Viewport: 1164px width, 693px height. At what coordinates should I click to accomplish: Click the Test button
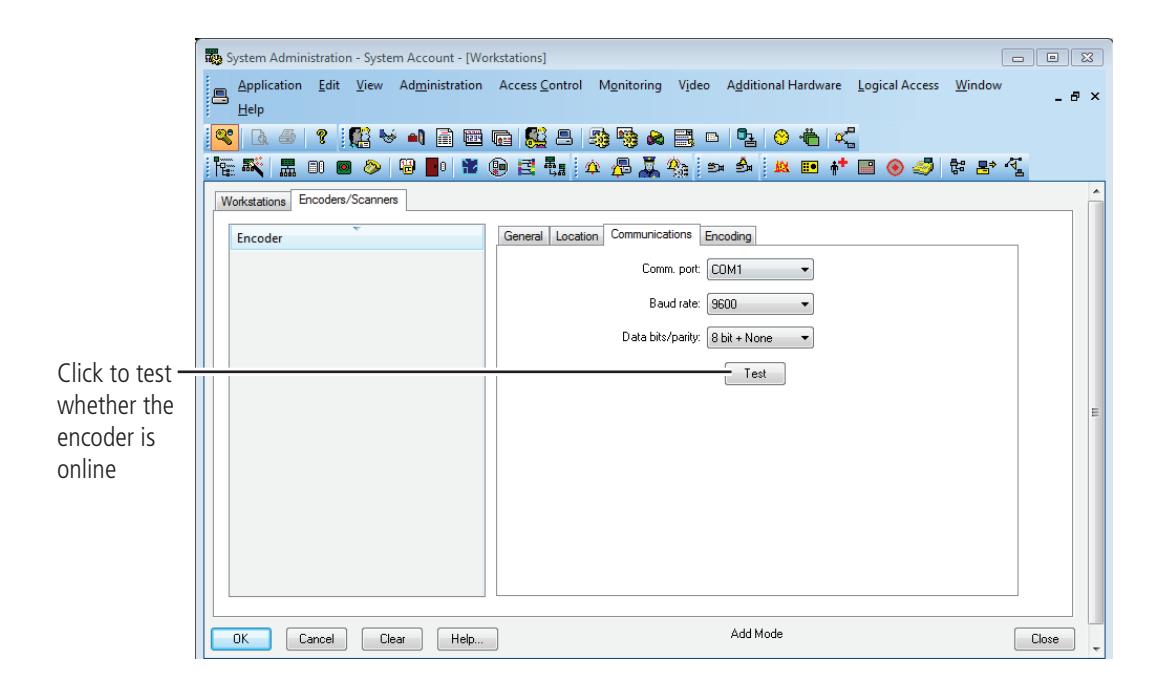pyautogui.click(x=755, y=373)
